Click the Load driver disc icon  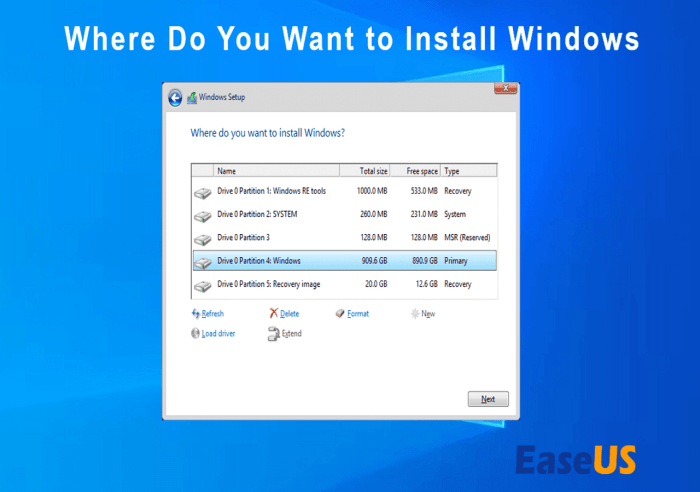195,333
